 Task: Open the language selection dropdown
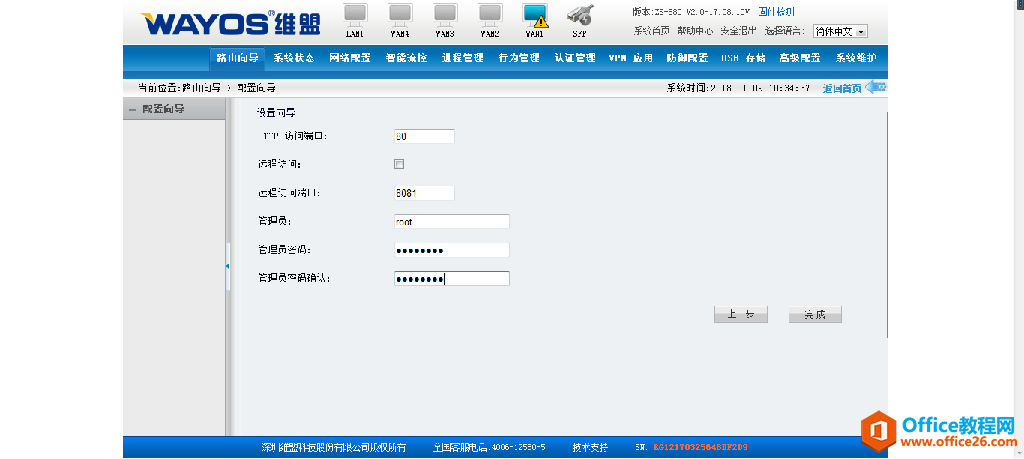(x=840, y=31)
